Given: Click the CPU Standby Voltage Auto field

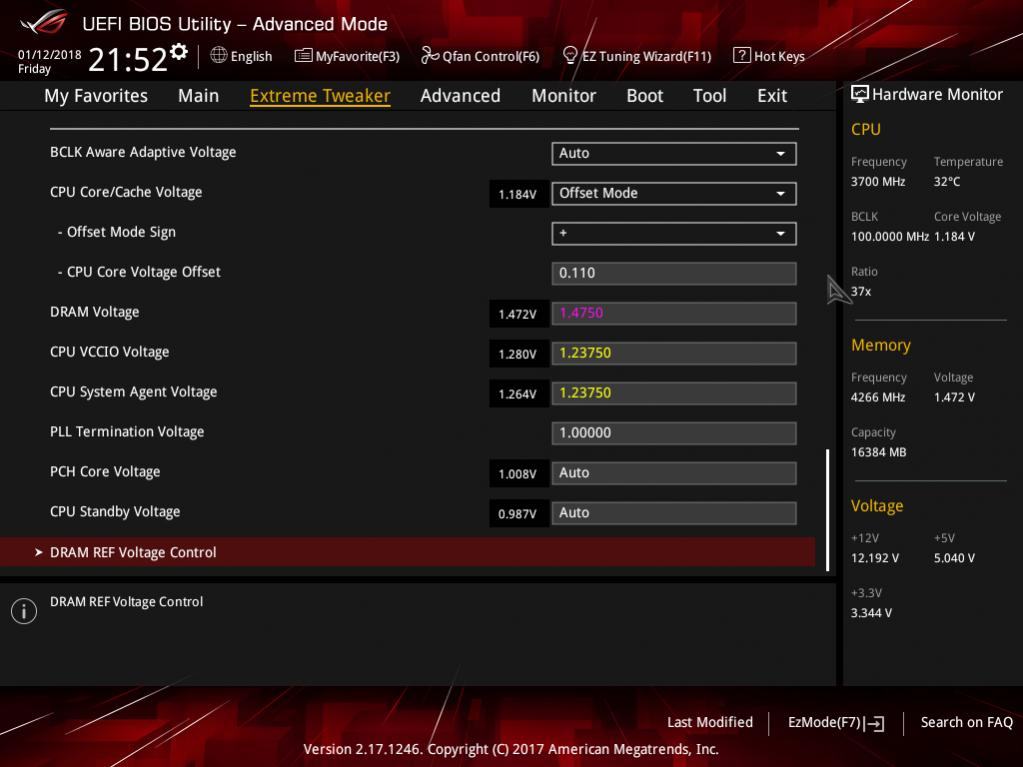Looking at the screenshot, I should (674, 513).
